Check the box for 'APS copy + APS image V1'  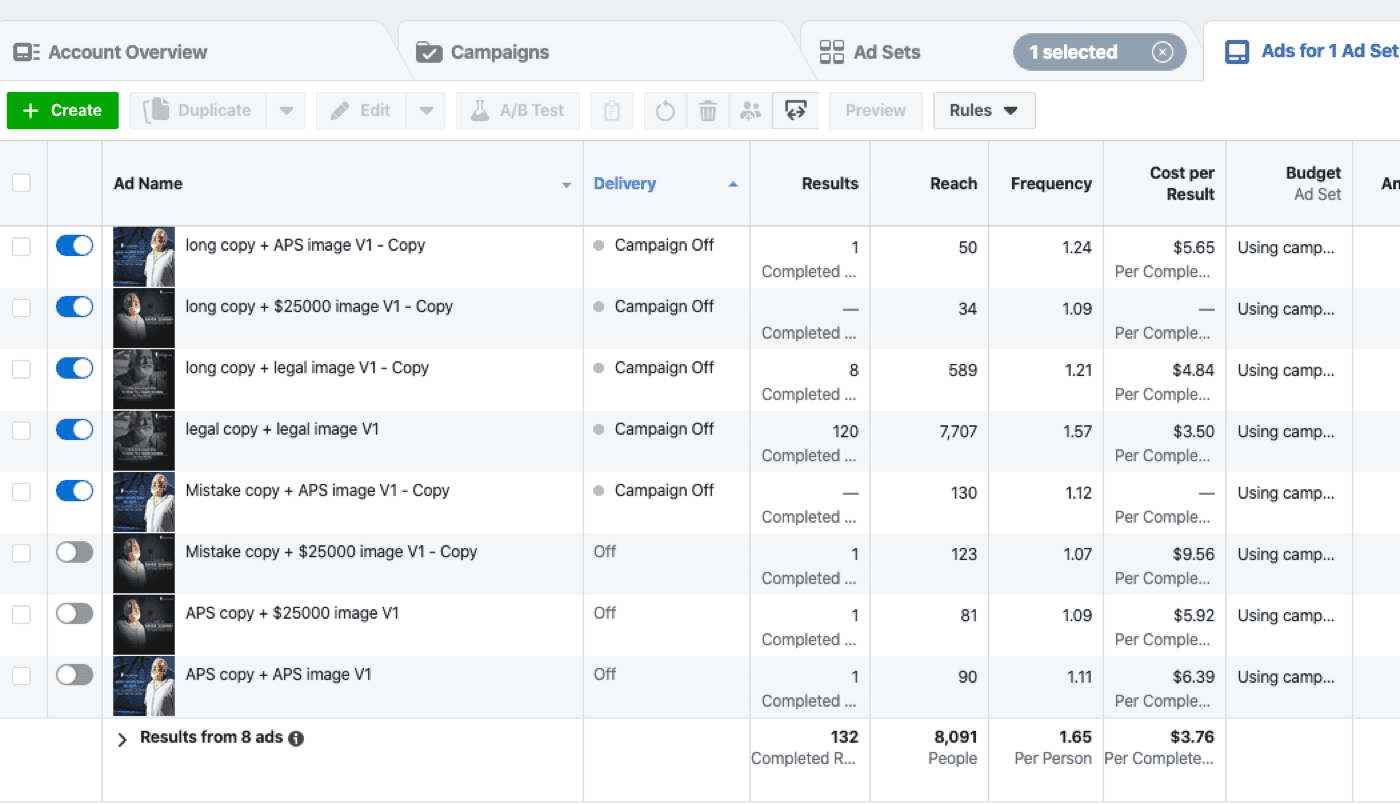click(21, 676)
